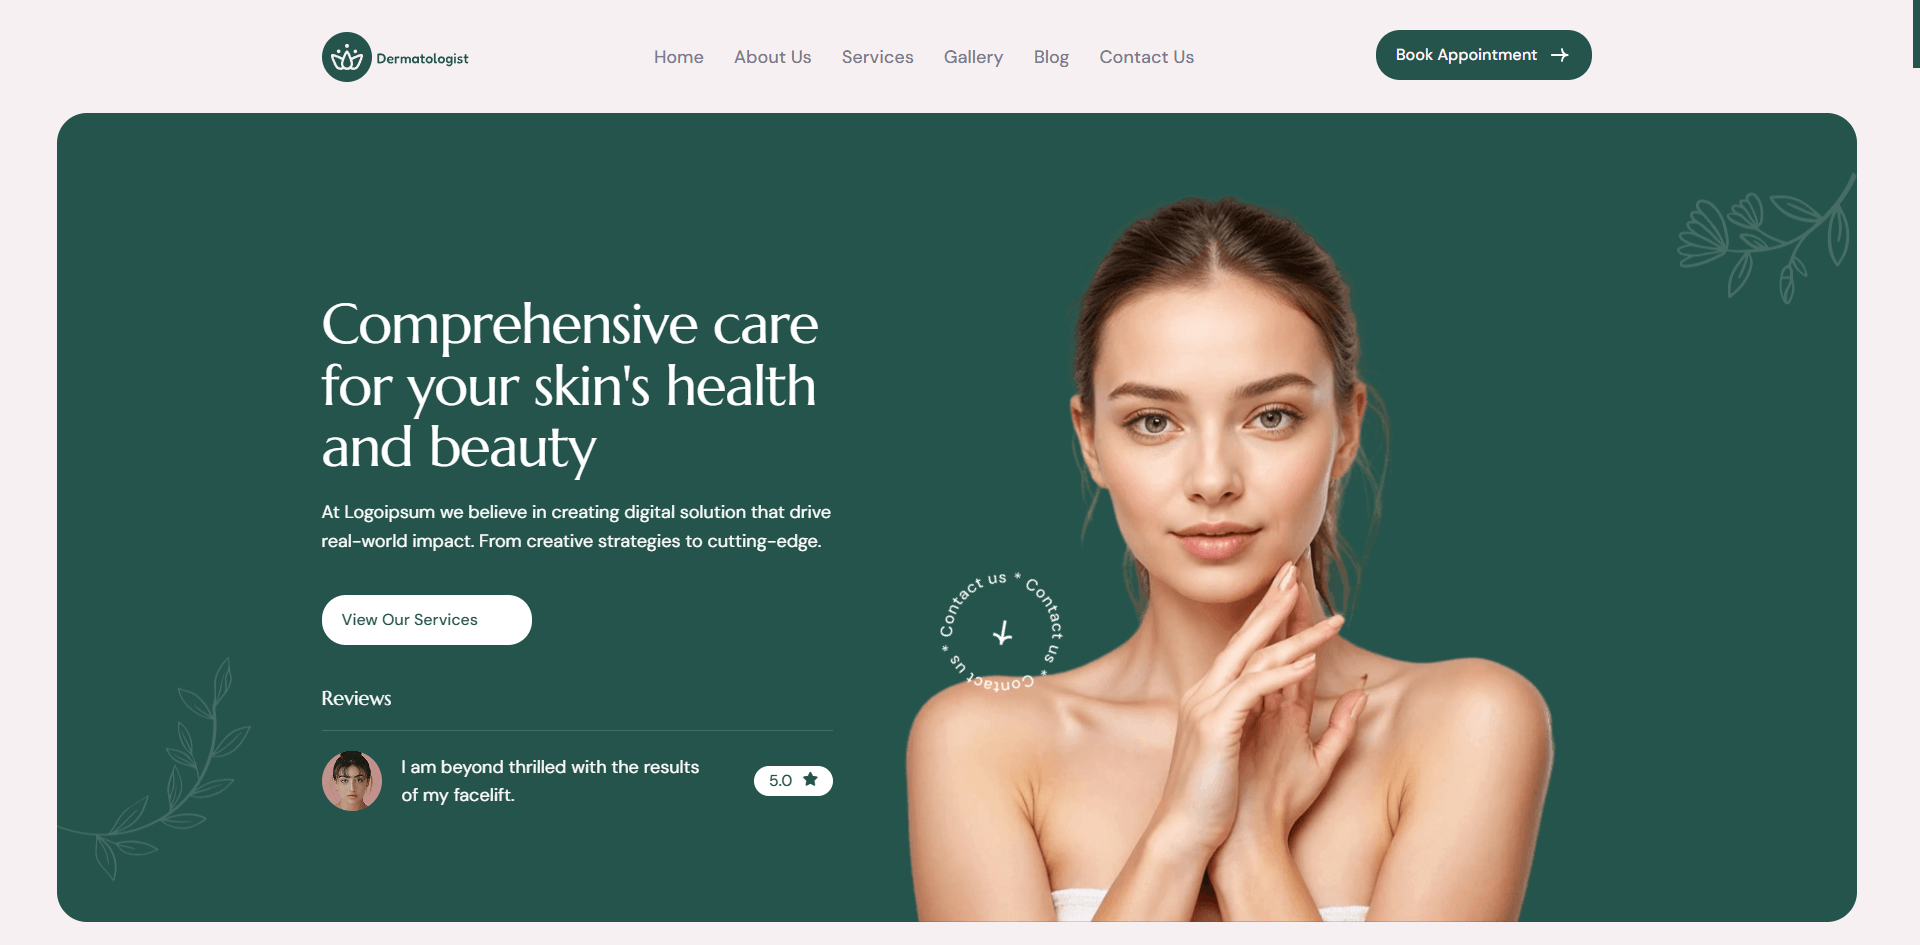Select Contact Us in the navbar
This screenshot has width=1920, height=945.
(1146, 57)
